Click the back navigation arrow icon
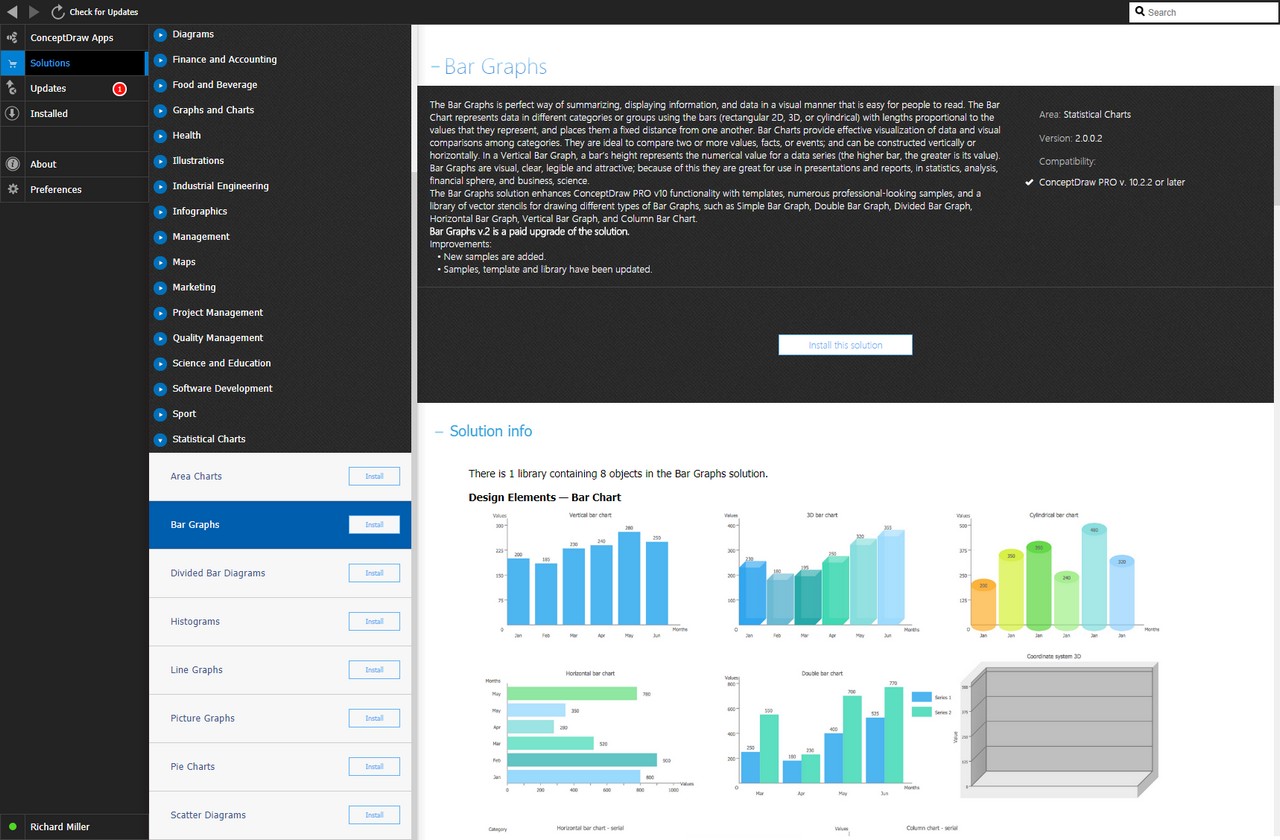The image size is (1280, 840). pos(12,12)
